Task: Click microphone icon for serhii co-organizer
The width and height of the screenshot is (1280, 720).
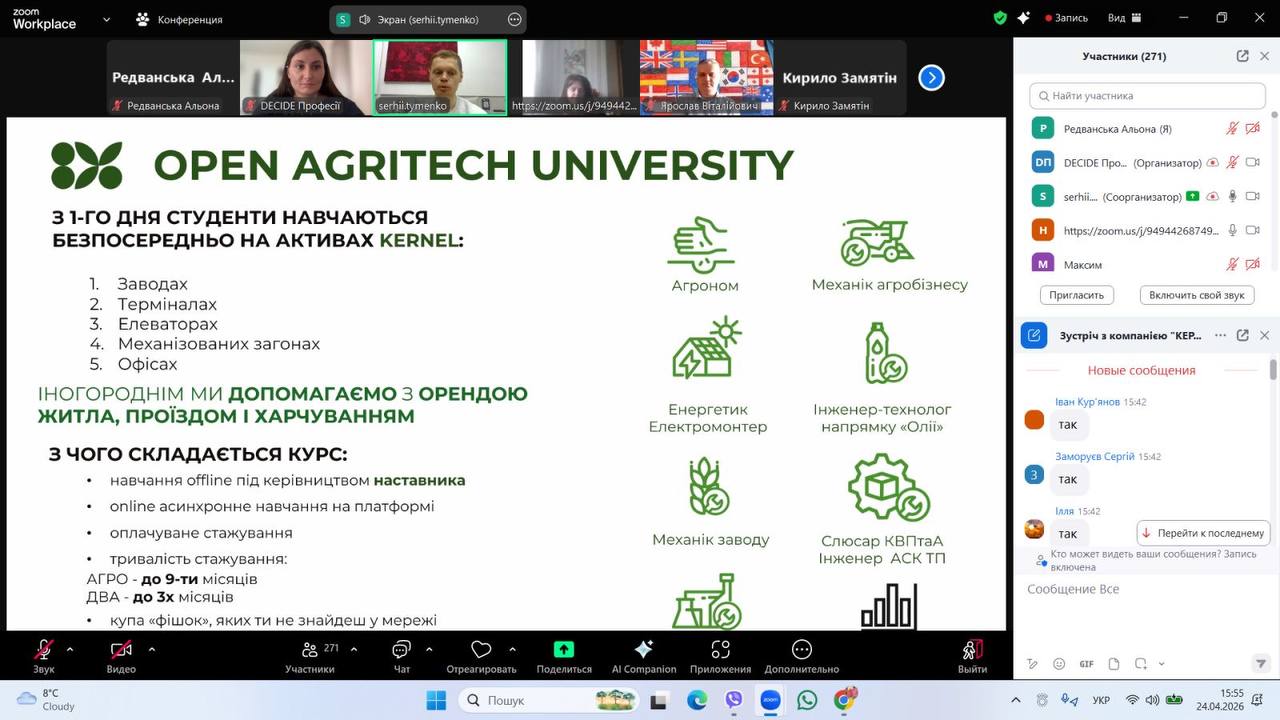Action: pyautogui.click(x=1233, y=197)
